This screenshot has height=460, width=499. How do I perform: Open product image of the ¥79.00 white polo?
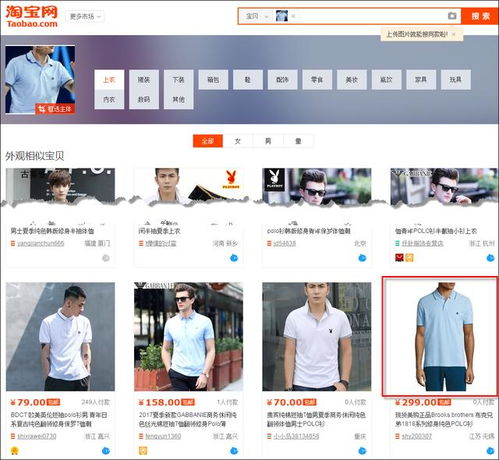(60, 337)
